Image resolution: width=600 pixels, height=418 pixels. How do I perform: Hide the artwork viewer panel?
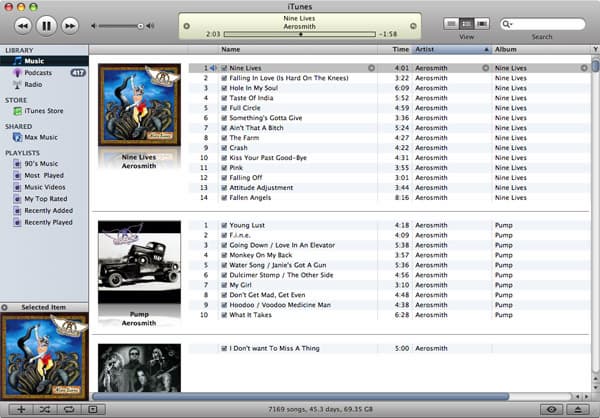coord(93,409)
